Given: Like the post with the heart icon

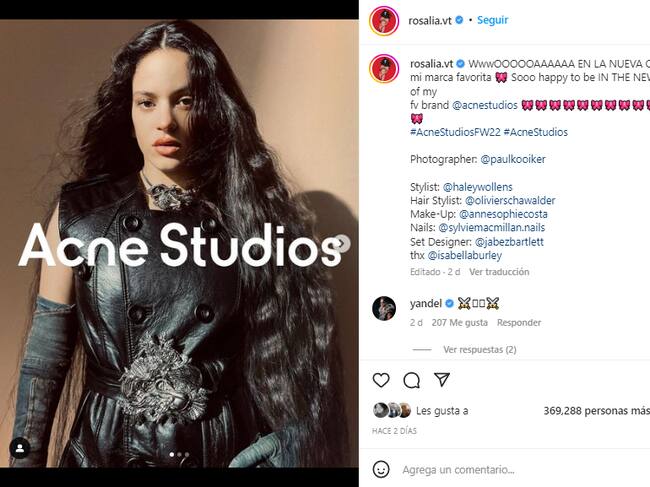Looking at the screenshot, I should [x=381, y=380].
